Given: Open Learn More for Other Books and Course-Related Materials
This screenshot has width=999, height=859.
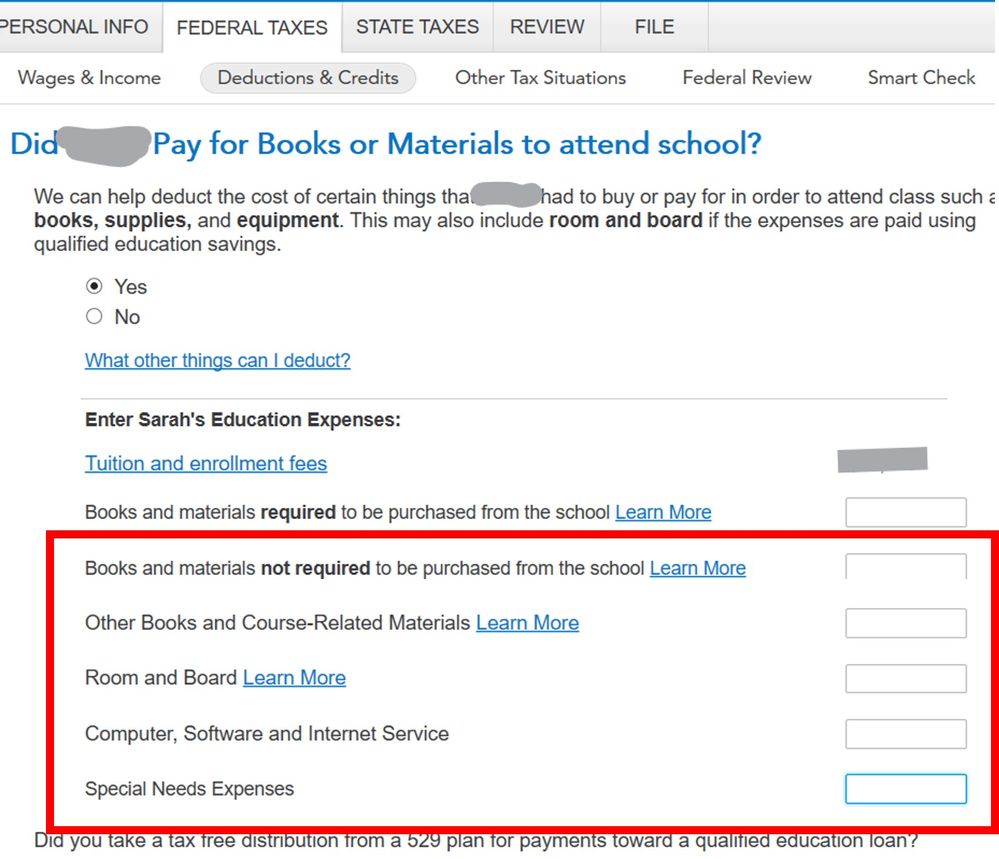Looking at the screenshot, I should click(527, 623).
